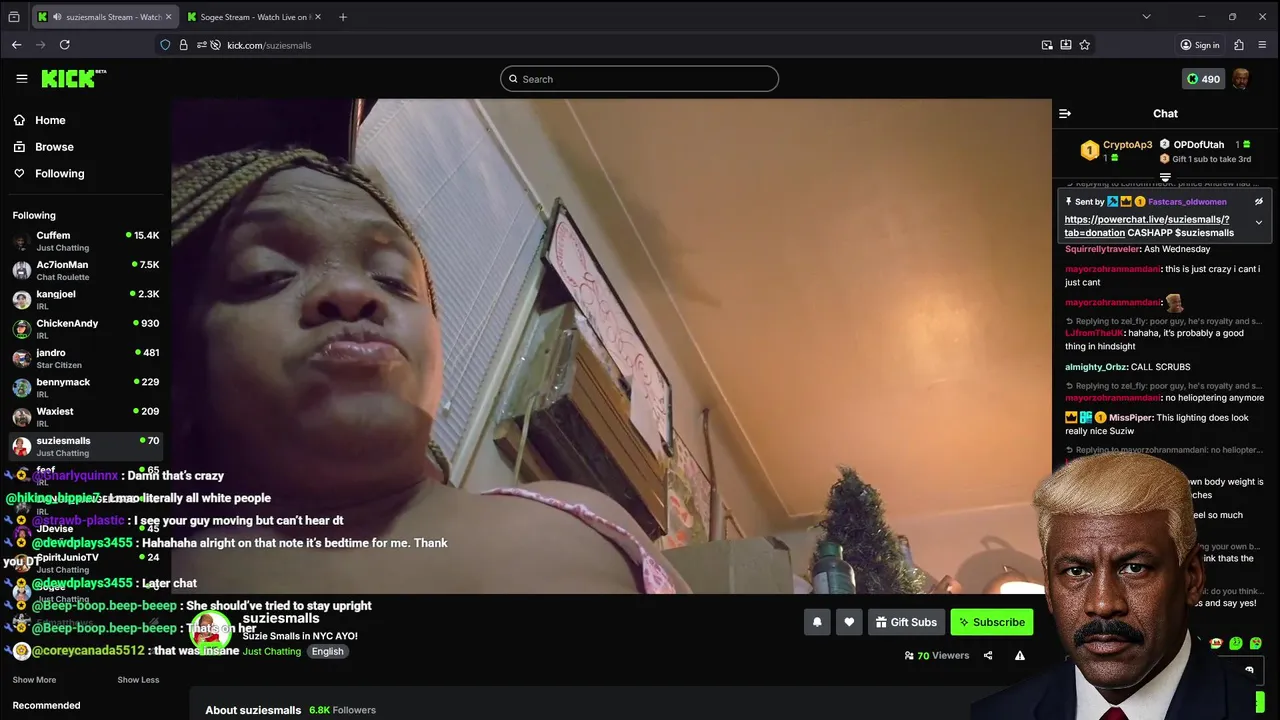Click the Browse icon in sidebar
1280x720 pixels.
(x=19, y=147)
